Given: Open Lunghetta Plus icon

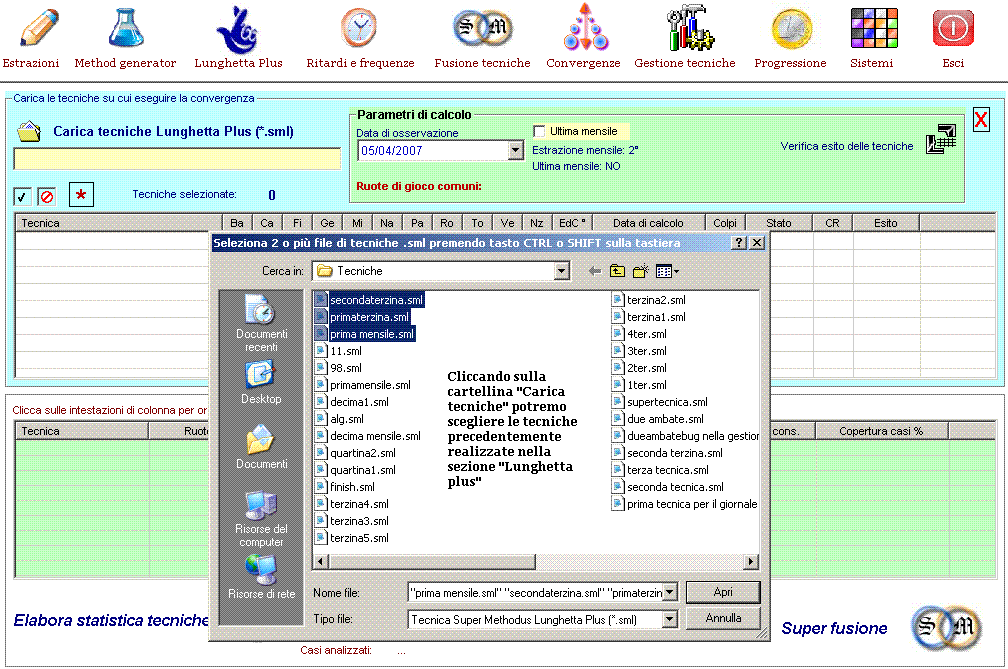Looking at the screenshot, I should [x=238, y=30].
